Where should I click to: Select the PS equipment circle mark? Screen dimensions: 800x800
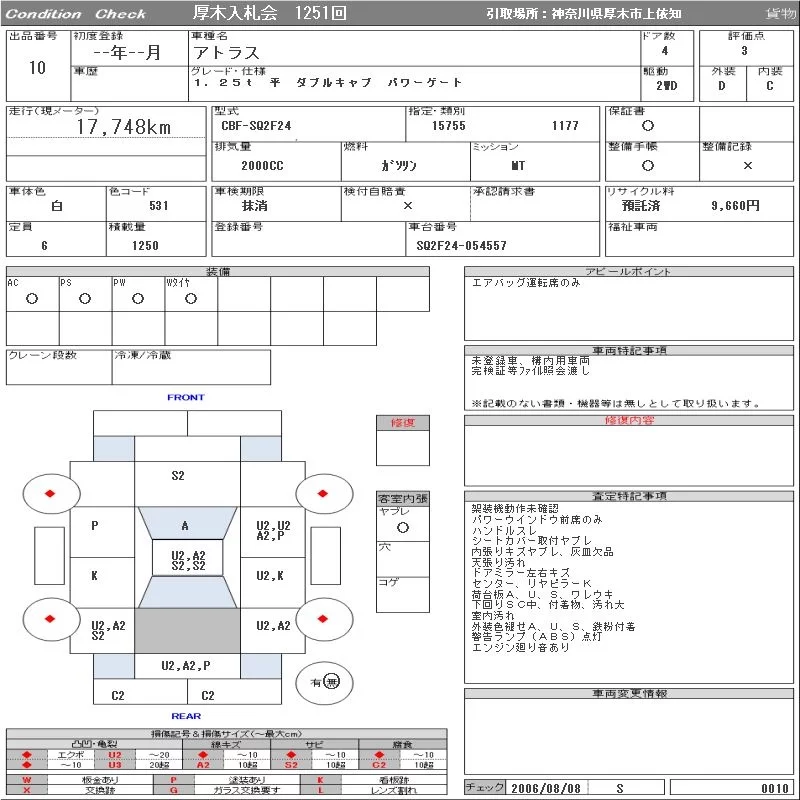point(85,298)
